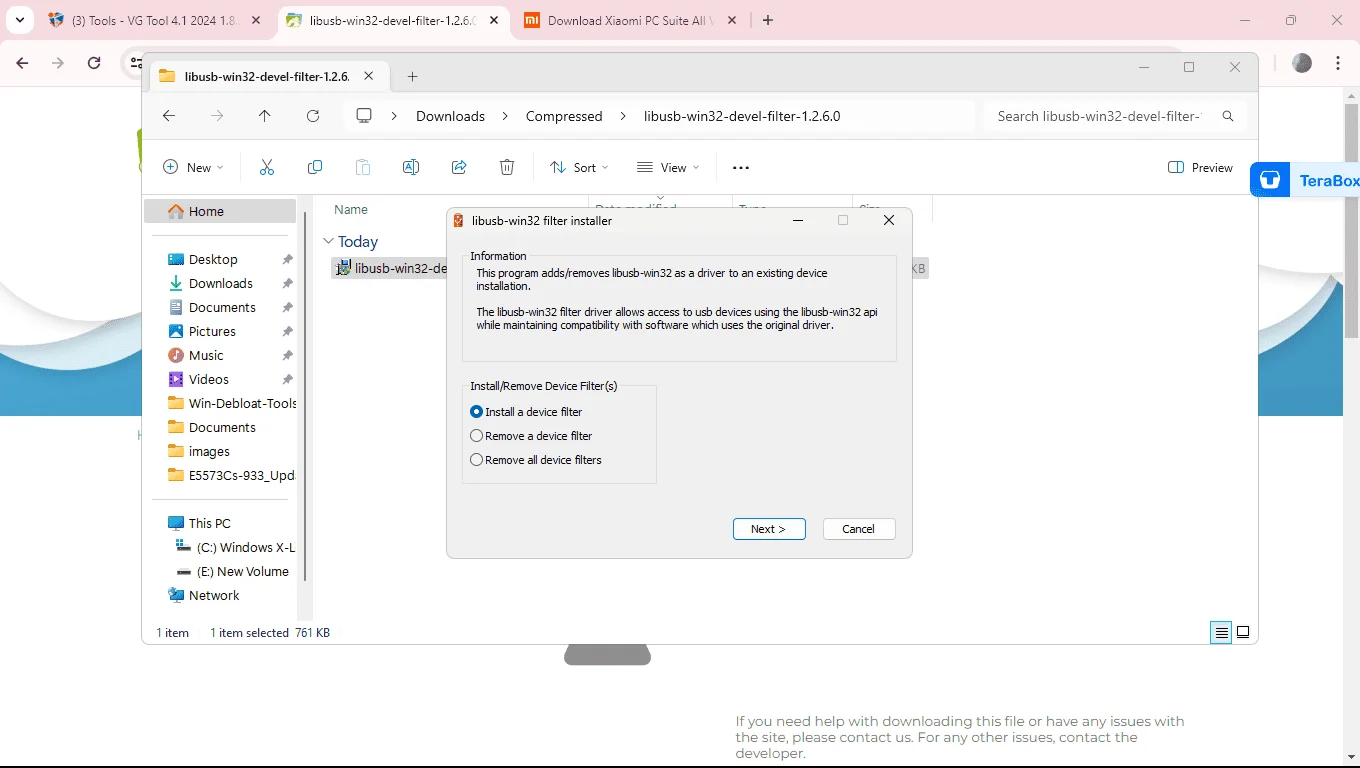Screen dimensions: 1360x768
Task: Click the Copy icon in Explorer toolbar
Action: [315, 168]
